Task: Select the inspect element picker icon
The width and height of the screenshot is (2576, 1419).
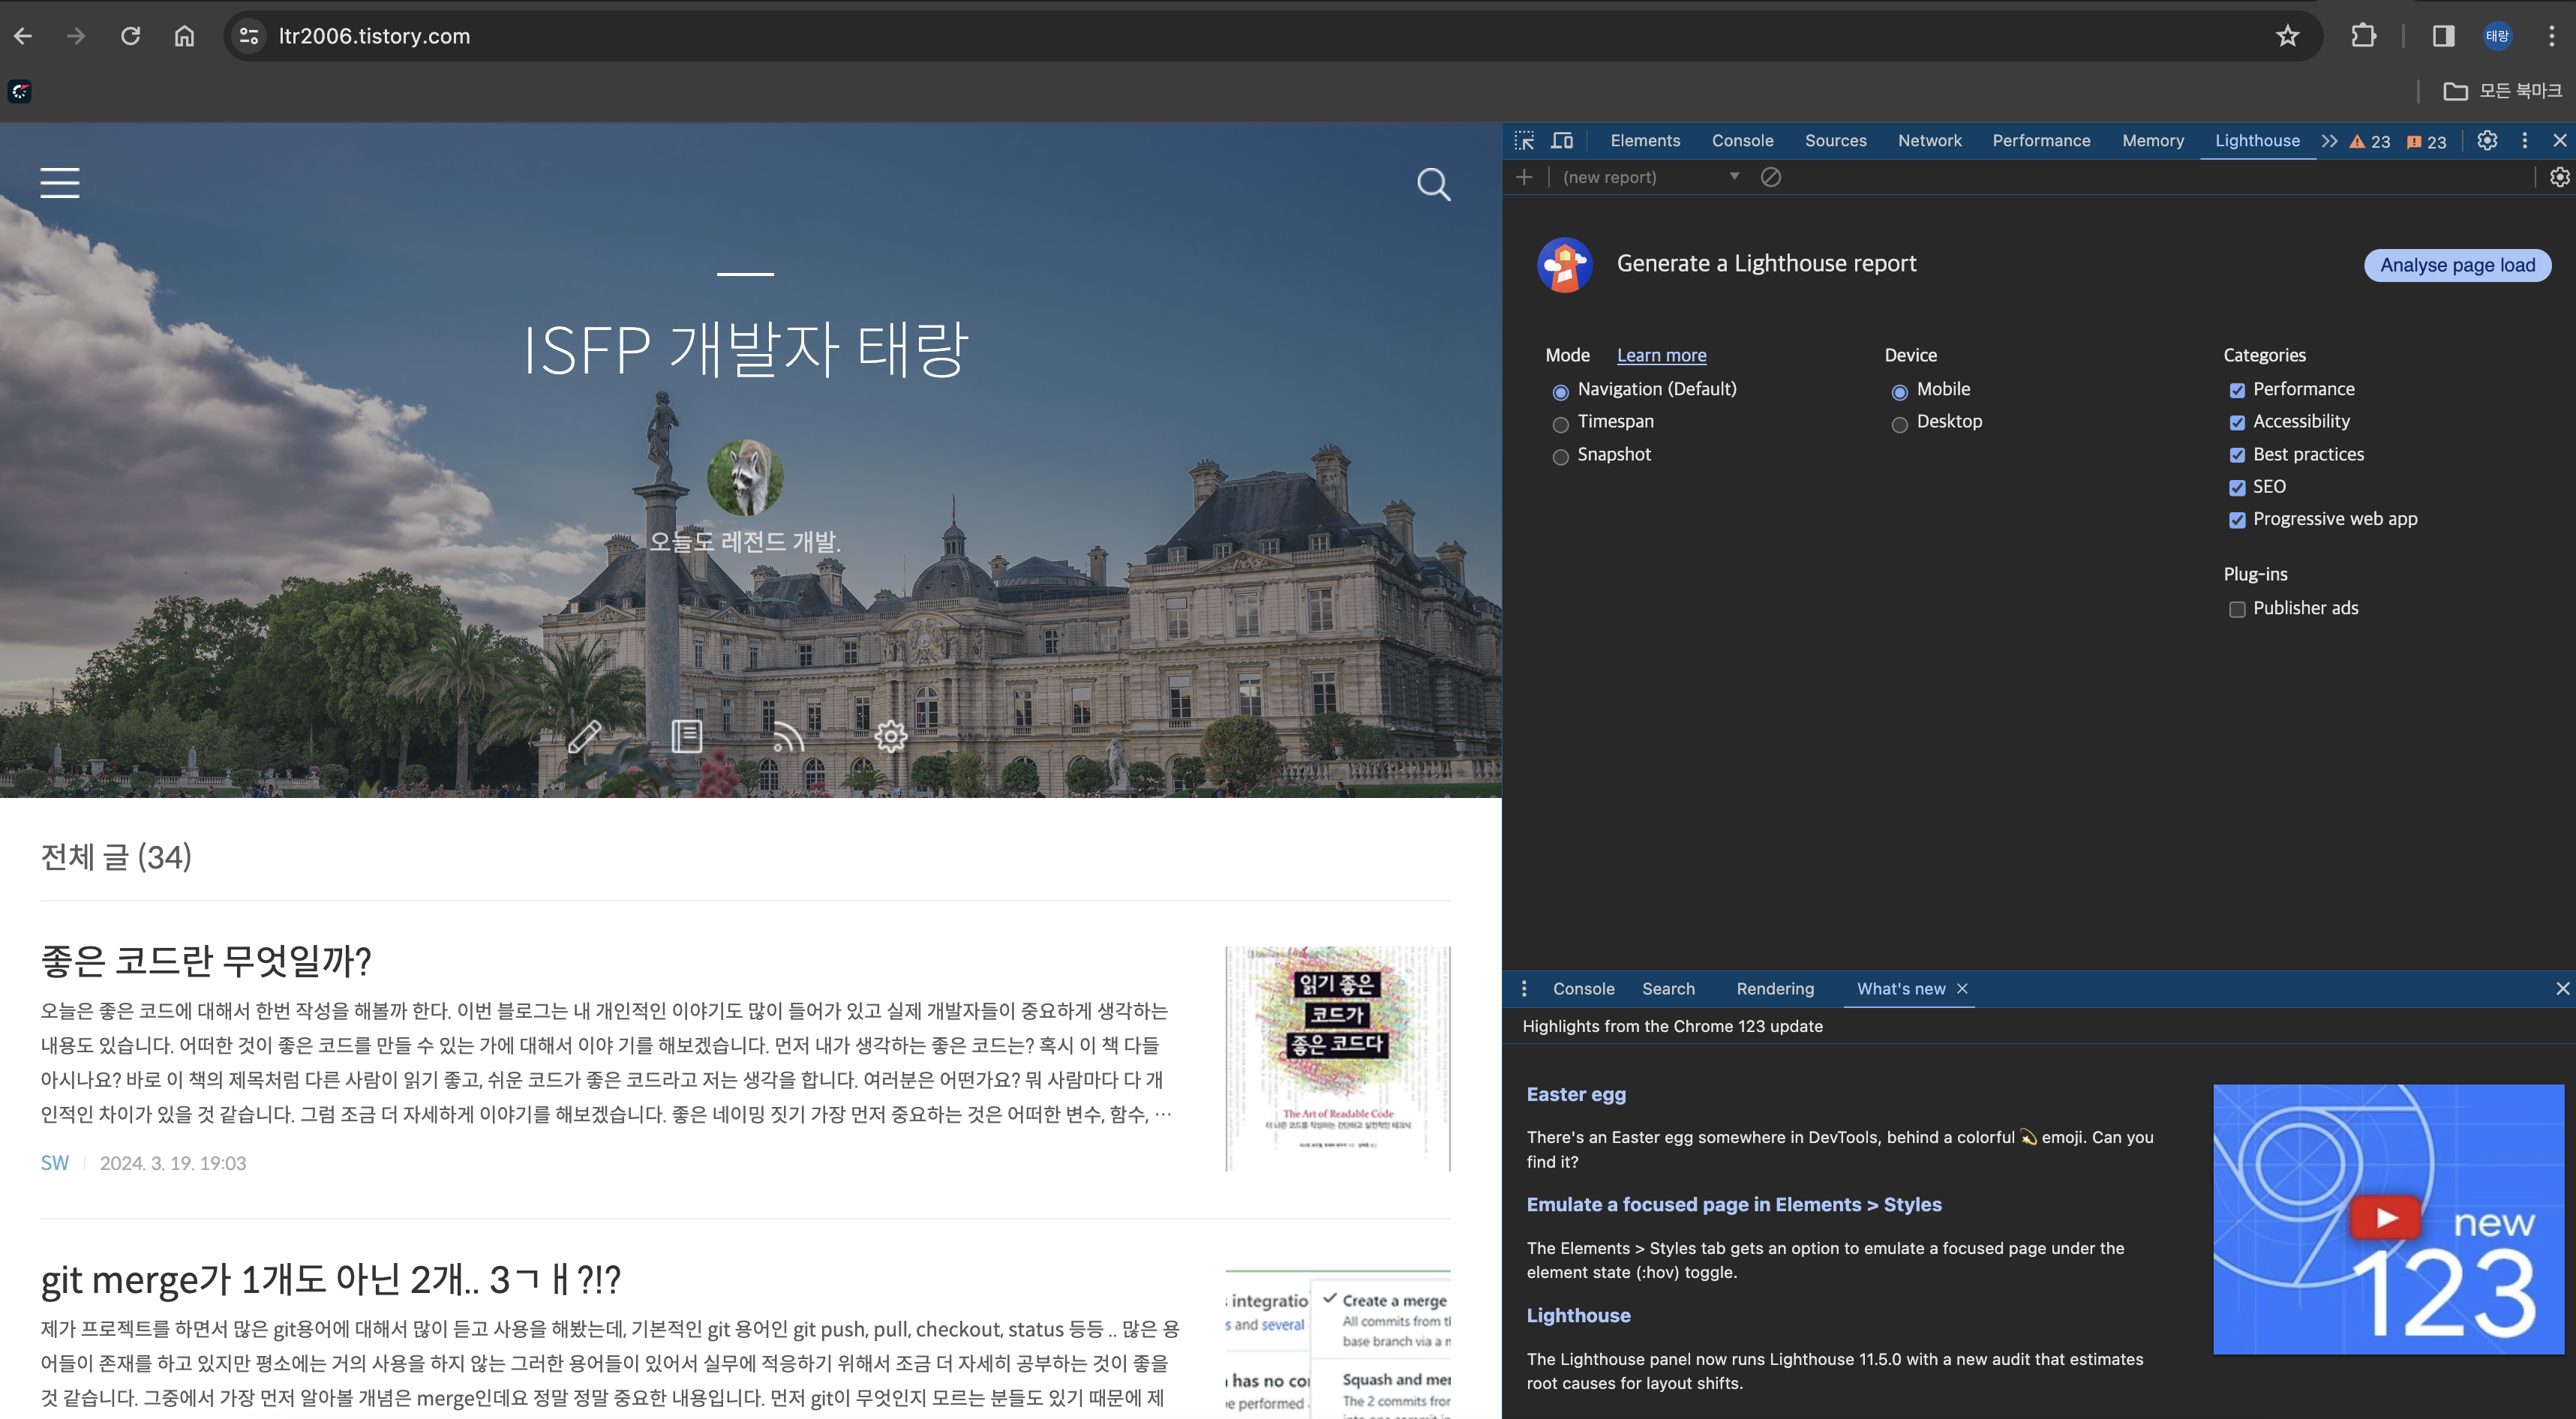Action: [x=1524, y=141]
